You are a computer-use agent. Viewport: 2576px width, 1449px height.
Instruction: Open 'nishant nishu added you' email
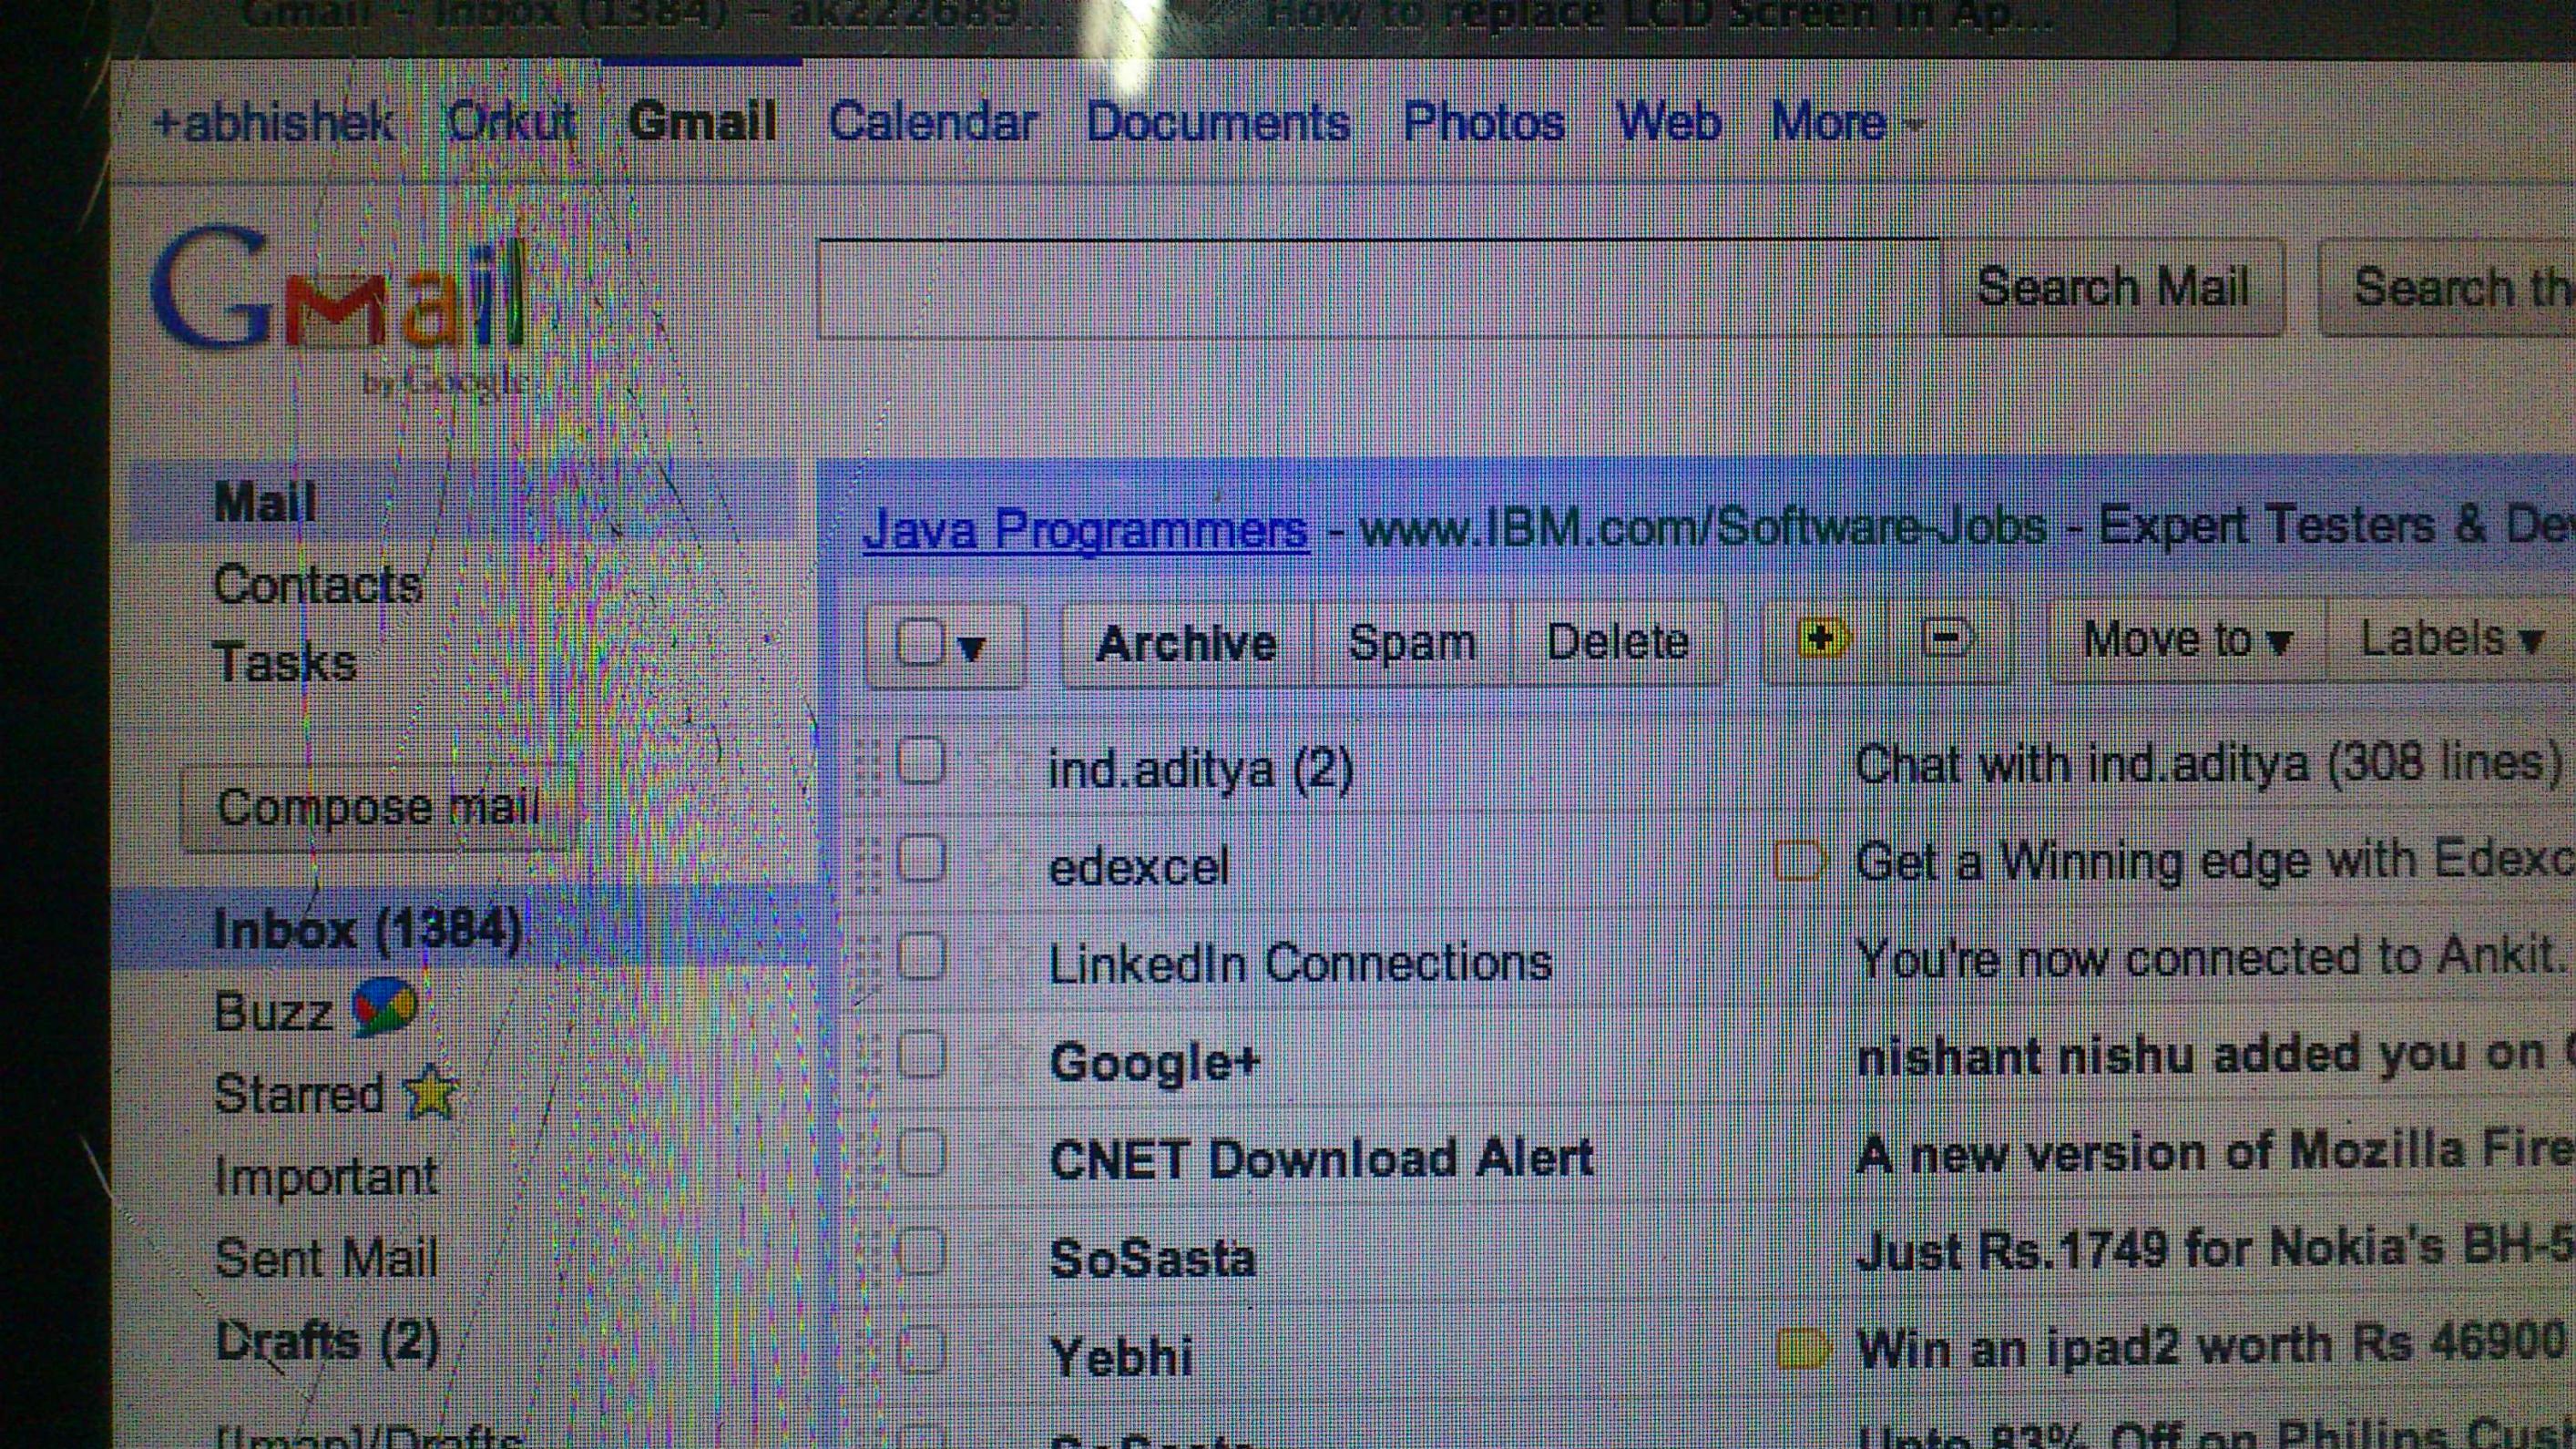(2214, 1056)
